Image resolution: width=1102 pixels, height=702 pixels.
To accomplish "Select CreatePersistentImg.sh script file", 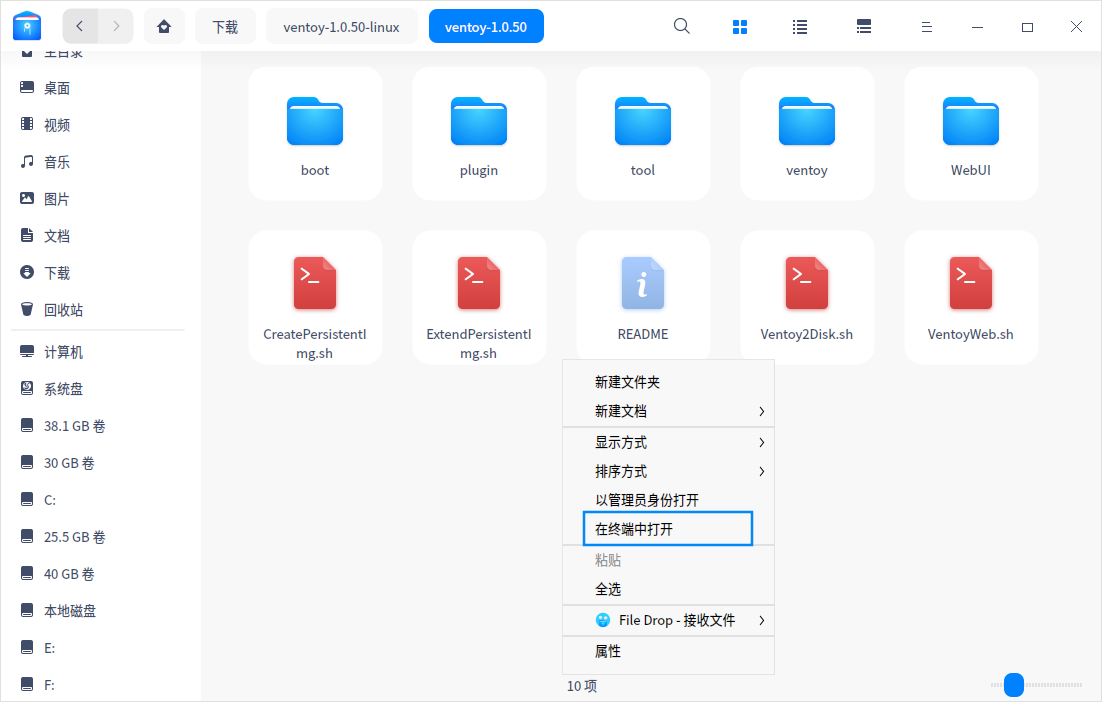I will tap(315, 297).
